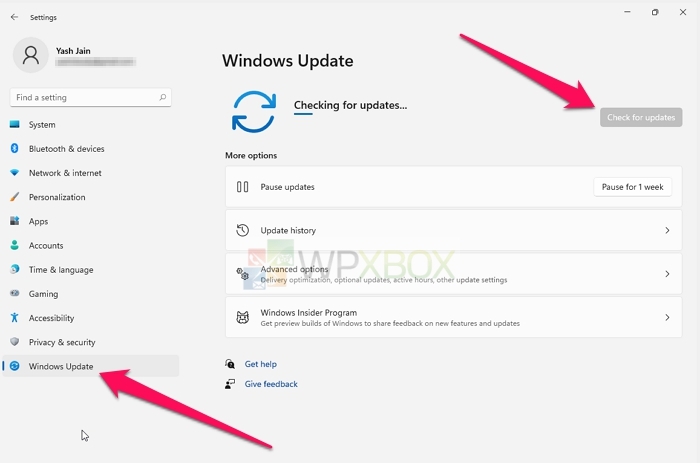This screenshot has height=463, width=700.
Task: Select Apps in the sidebar
Action: 91,221
